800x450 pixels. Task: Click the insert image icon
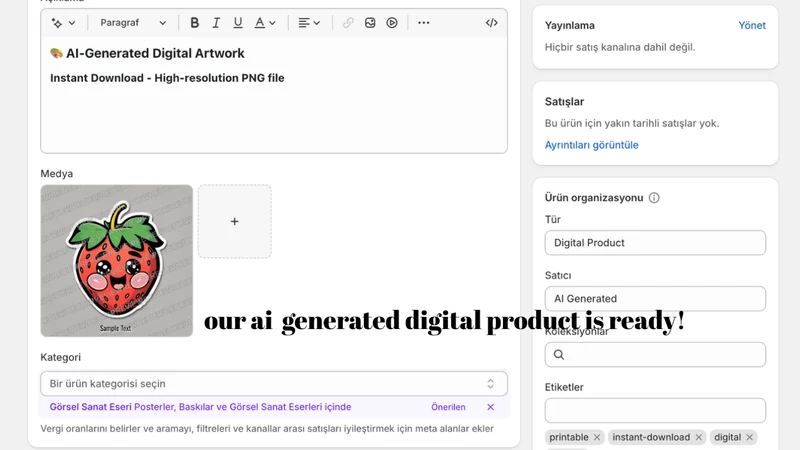click(370, 23)
